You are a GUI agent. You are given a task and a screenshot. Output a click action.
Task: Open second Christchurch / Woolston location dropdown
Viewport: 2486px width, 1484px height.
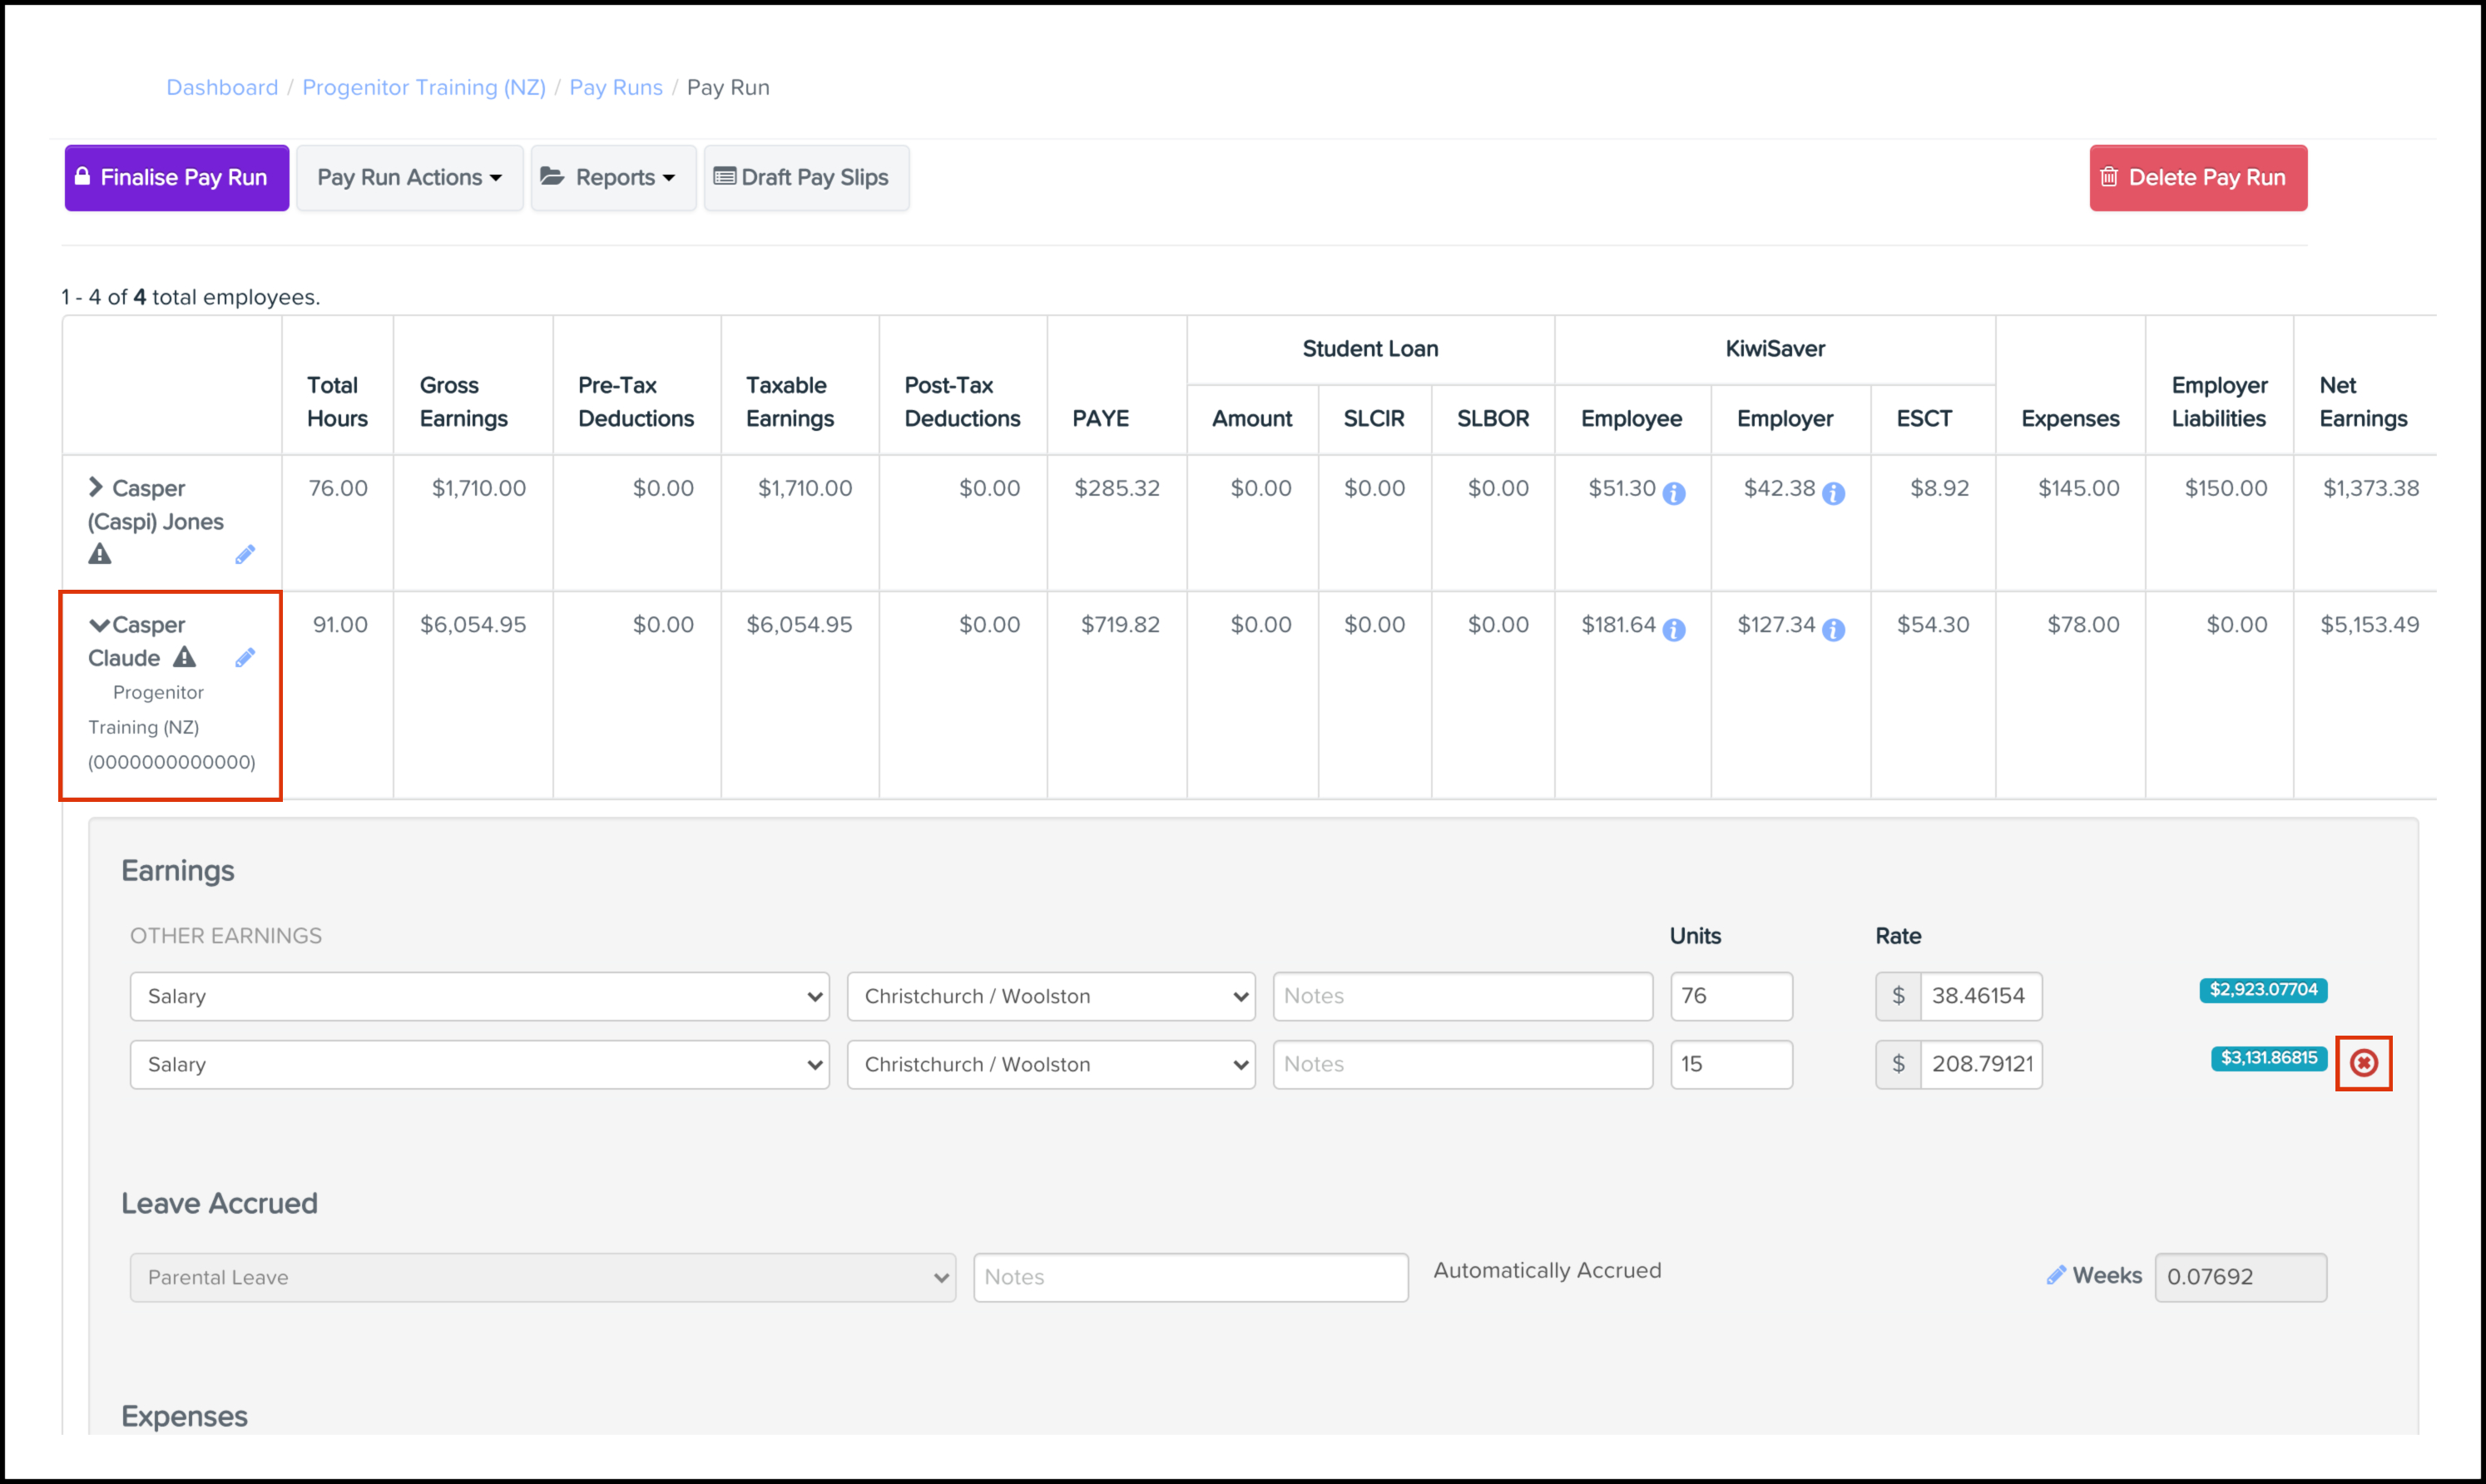[x=1050, y=1064]
